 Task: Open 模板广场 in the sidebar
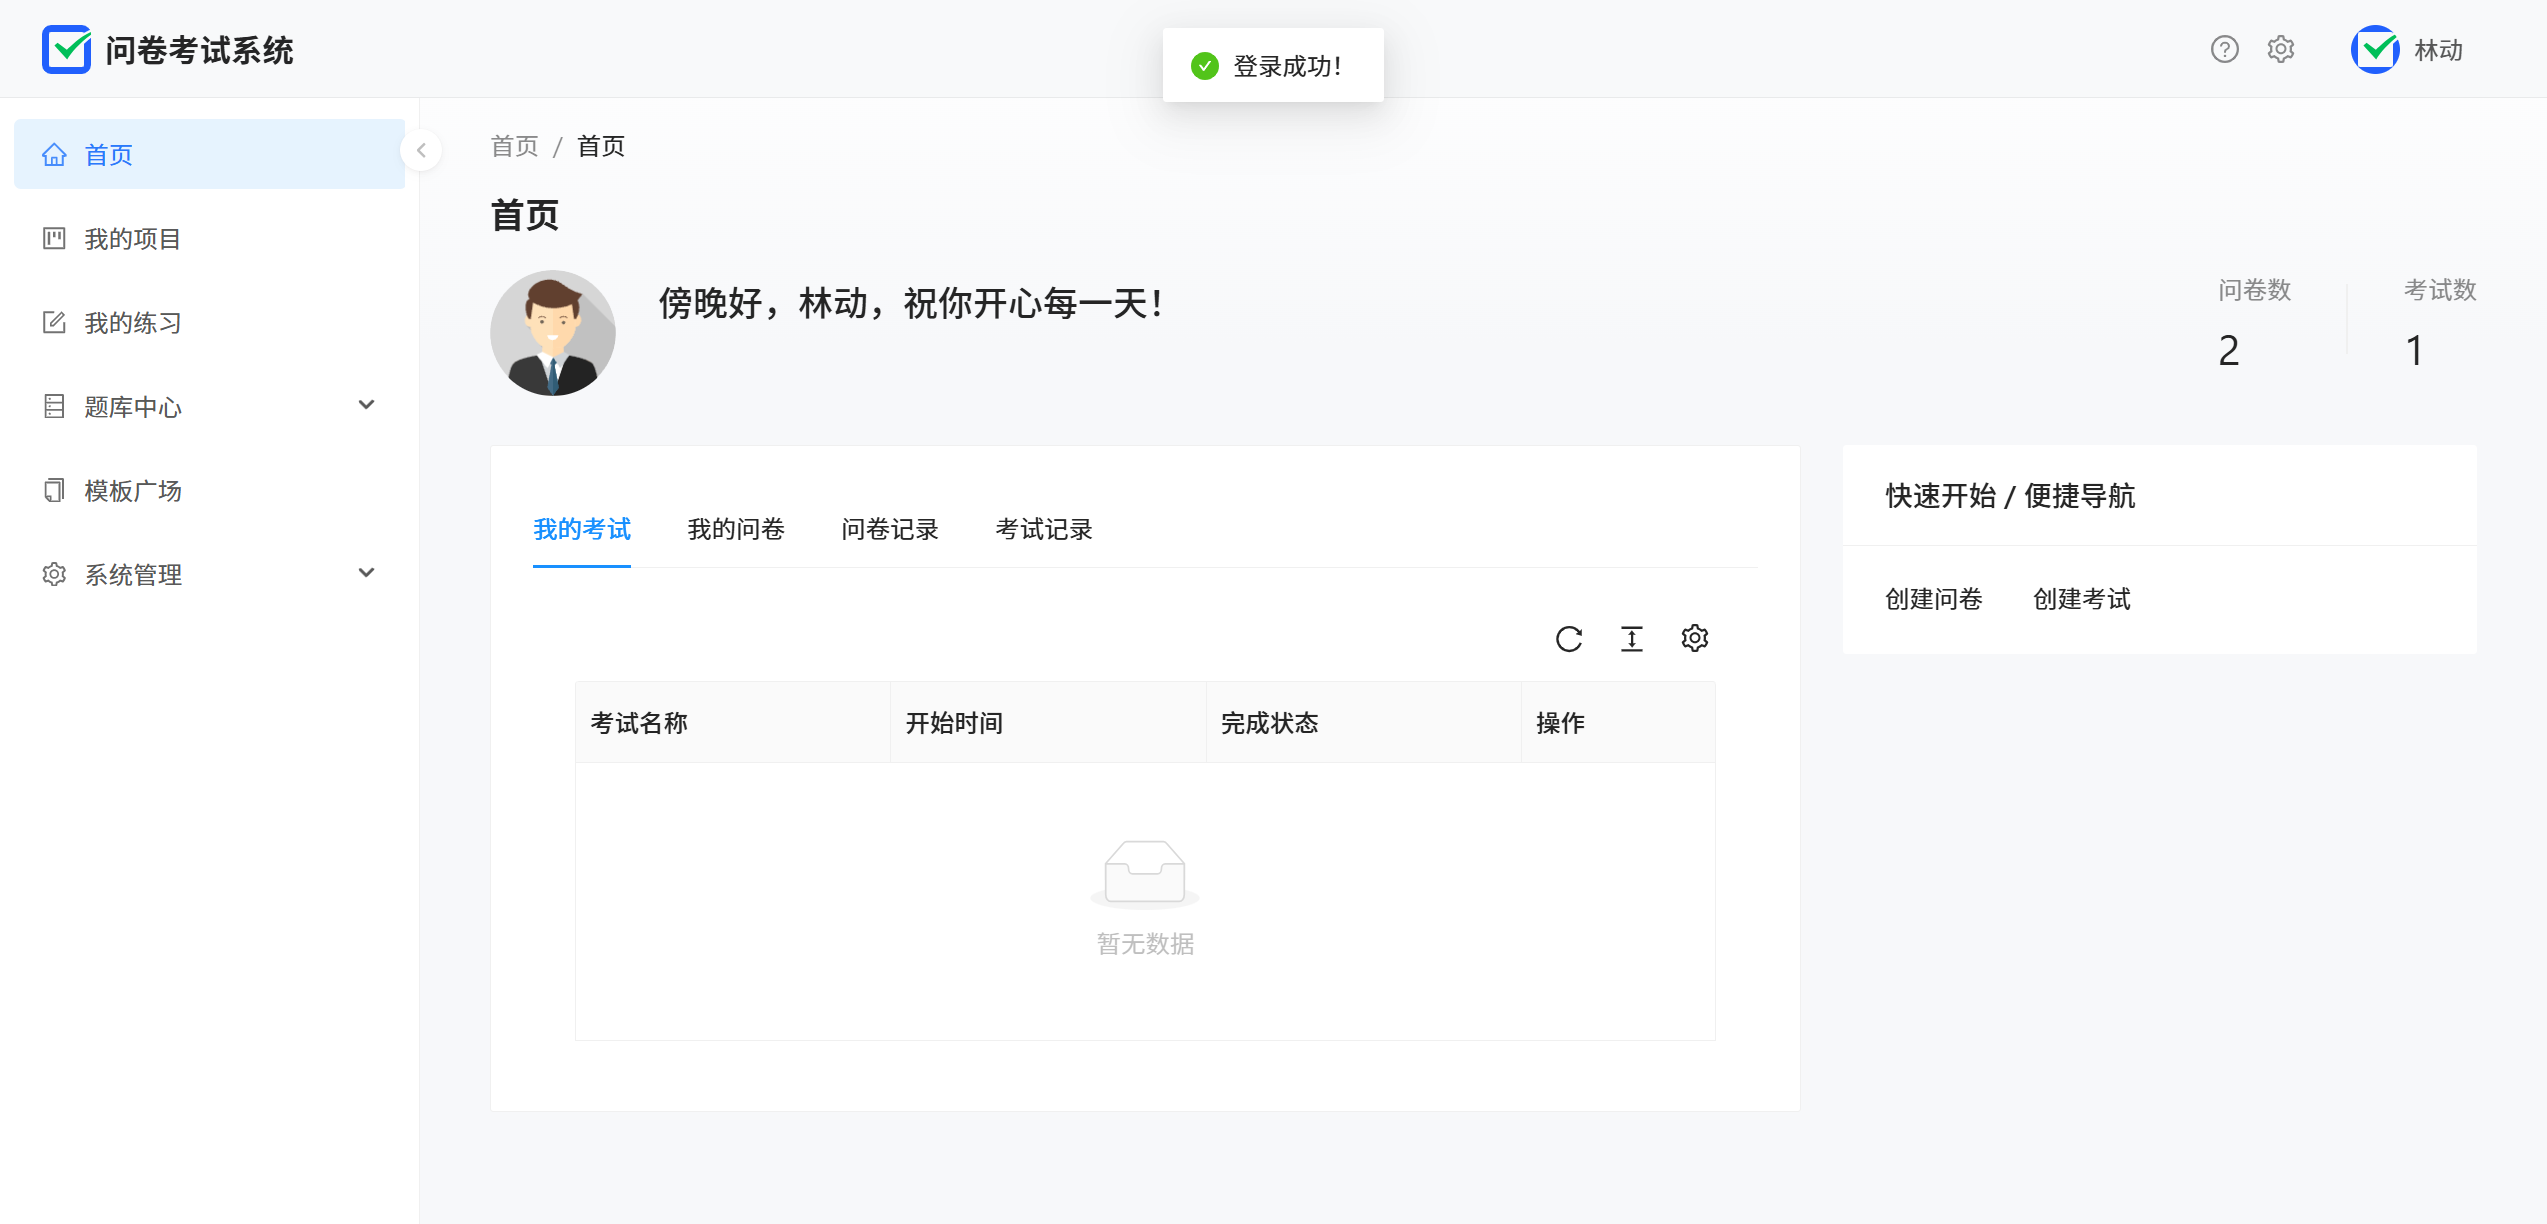(133, 491)
